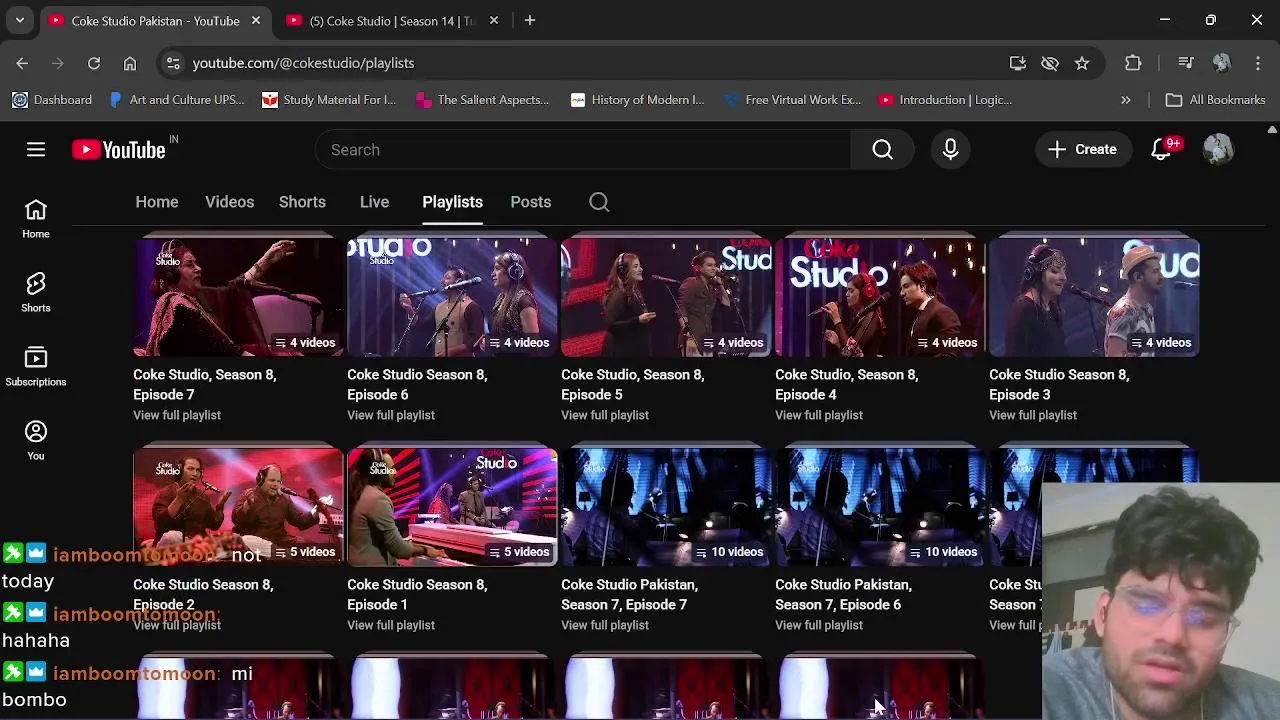Open the History of Modern I... bookmark
This screenshot has height=720, width=1280.
[x=638, y=100]
